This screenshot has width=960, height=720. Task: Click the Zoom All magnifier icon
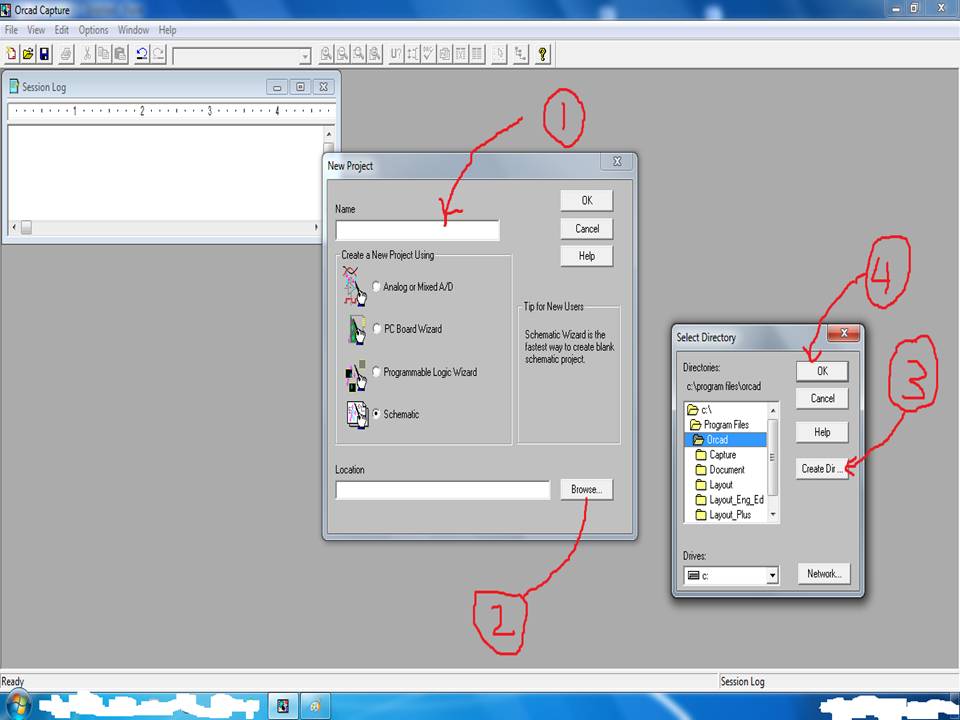[x=376, y=54]
